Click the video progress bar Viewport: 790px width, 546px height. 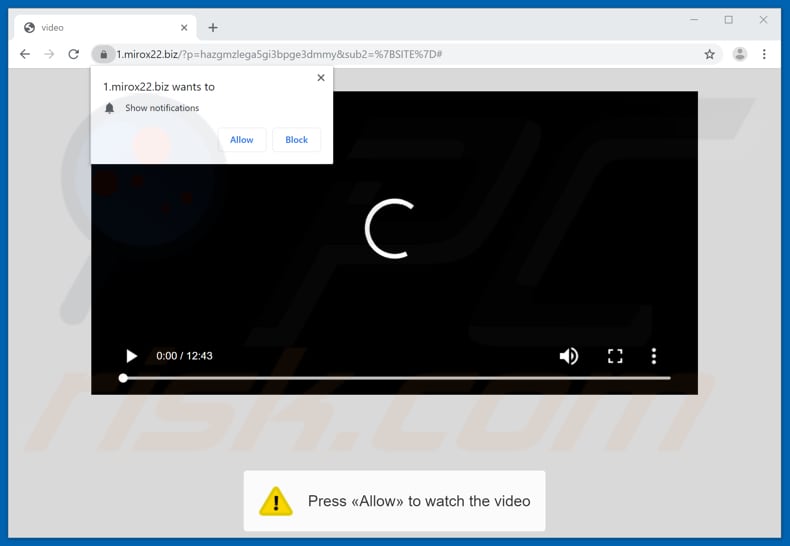tap(397, 378)
